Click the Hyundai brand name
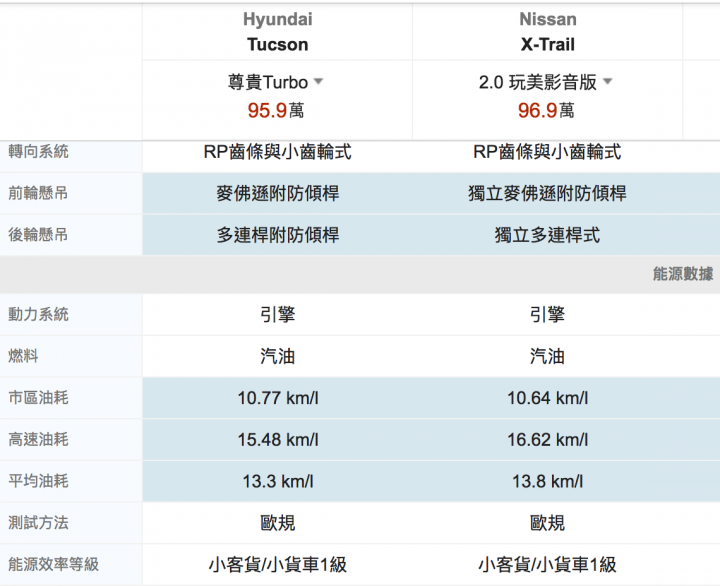720x586 pixels. (x=277, y=19)
